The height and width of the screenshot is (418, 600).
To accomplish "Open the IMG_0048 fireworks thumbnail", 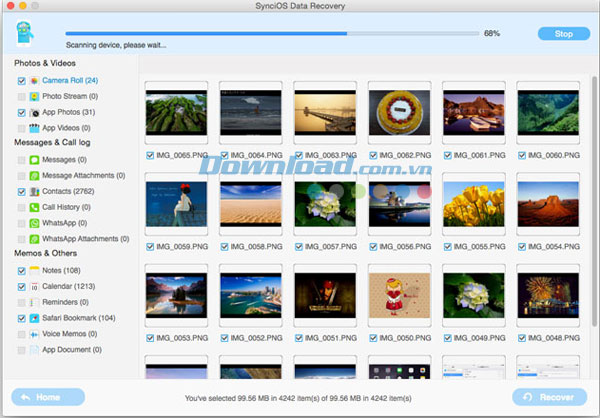I will (x=548, y=296).
